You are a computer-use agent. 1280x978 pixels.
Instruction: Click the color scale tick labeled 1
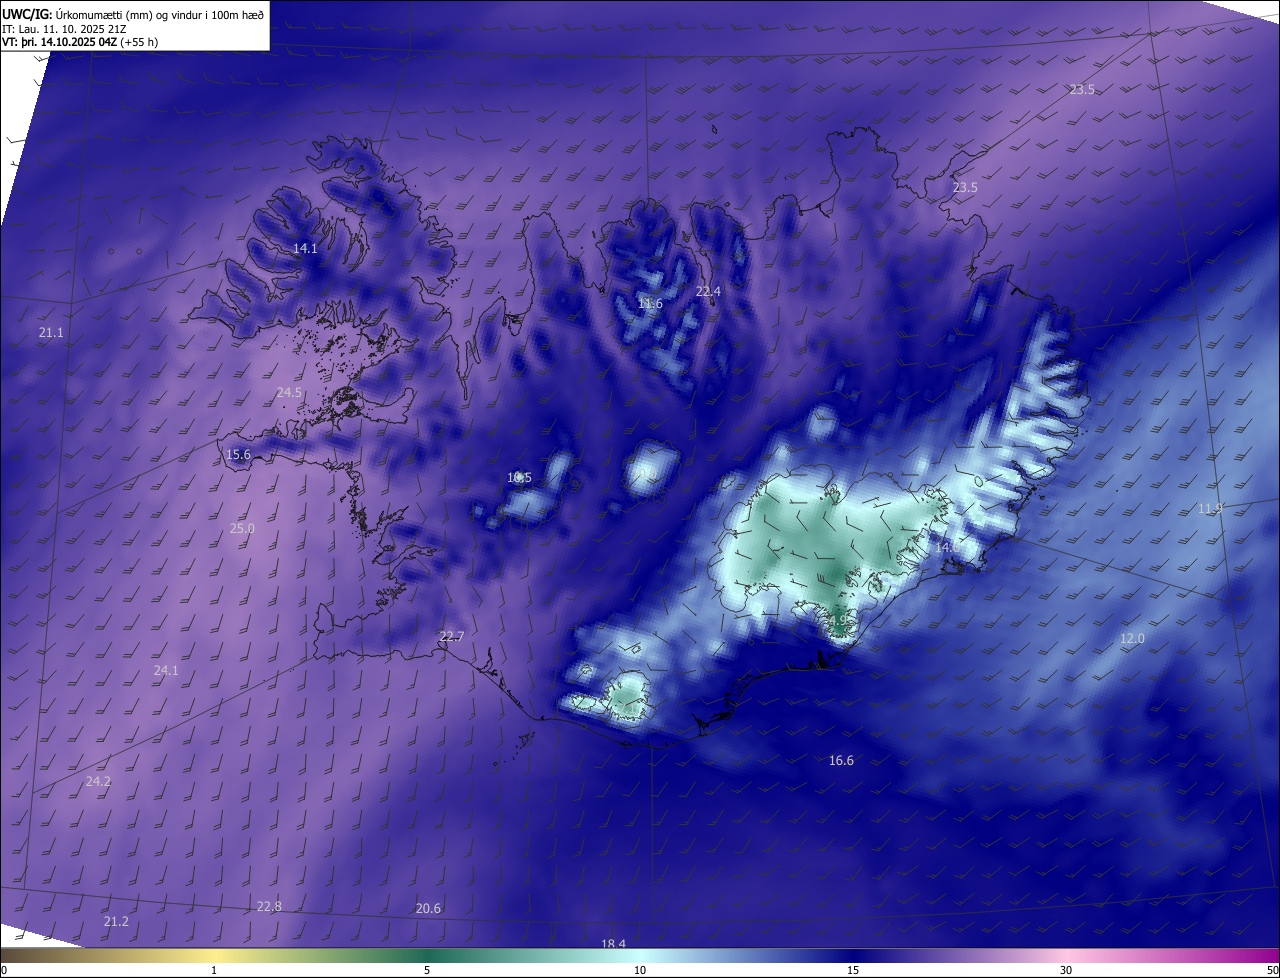coord(214,970)
